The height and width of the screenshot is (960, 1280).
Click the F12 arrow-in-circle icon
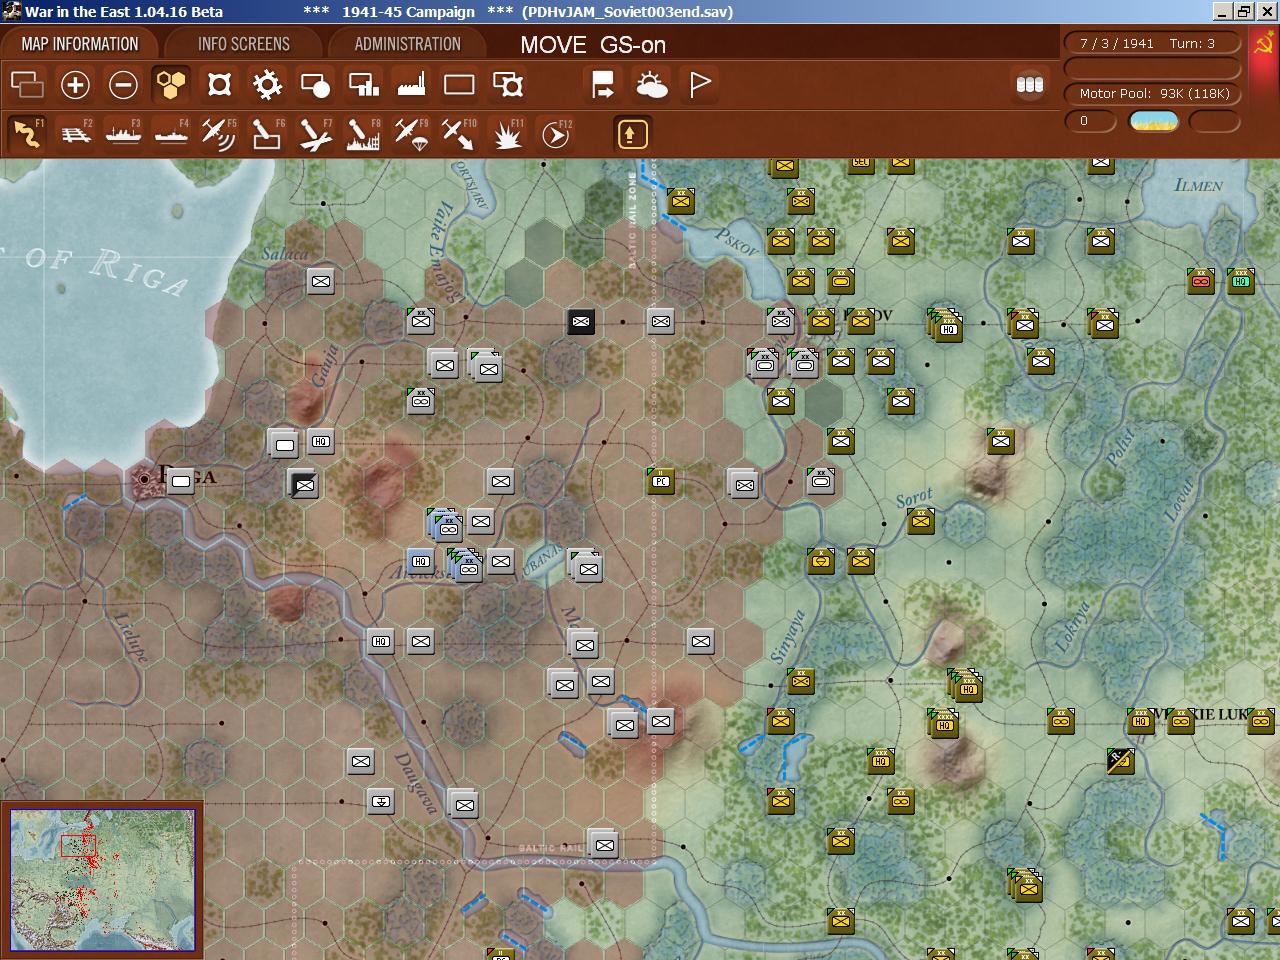pyautogui.click(x=556, y=134)
